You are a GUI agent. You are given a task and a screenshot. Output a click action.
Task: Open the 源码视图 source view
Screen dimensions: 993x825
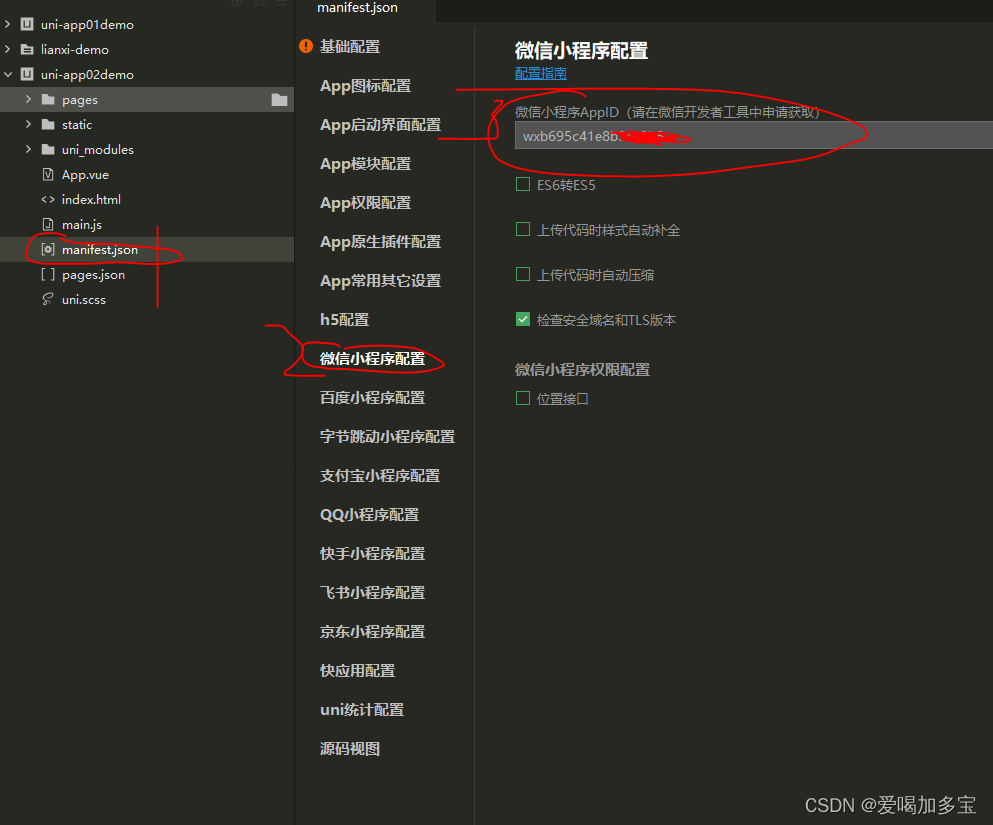[x=350, y=749]
